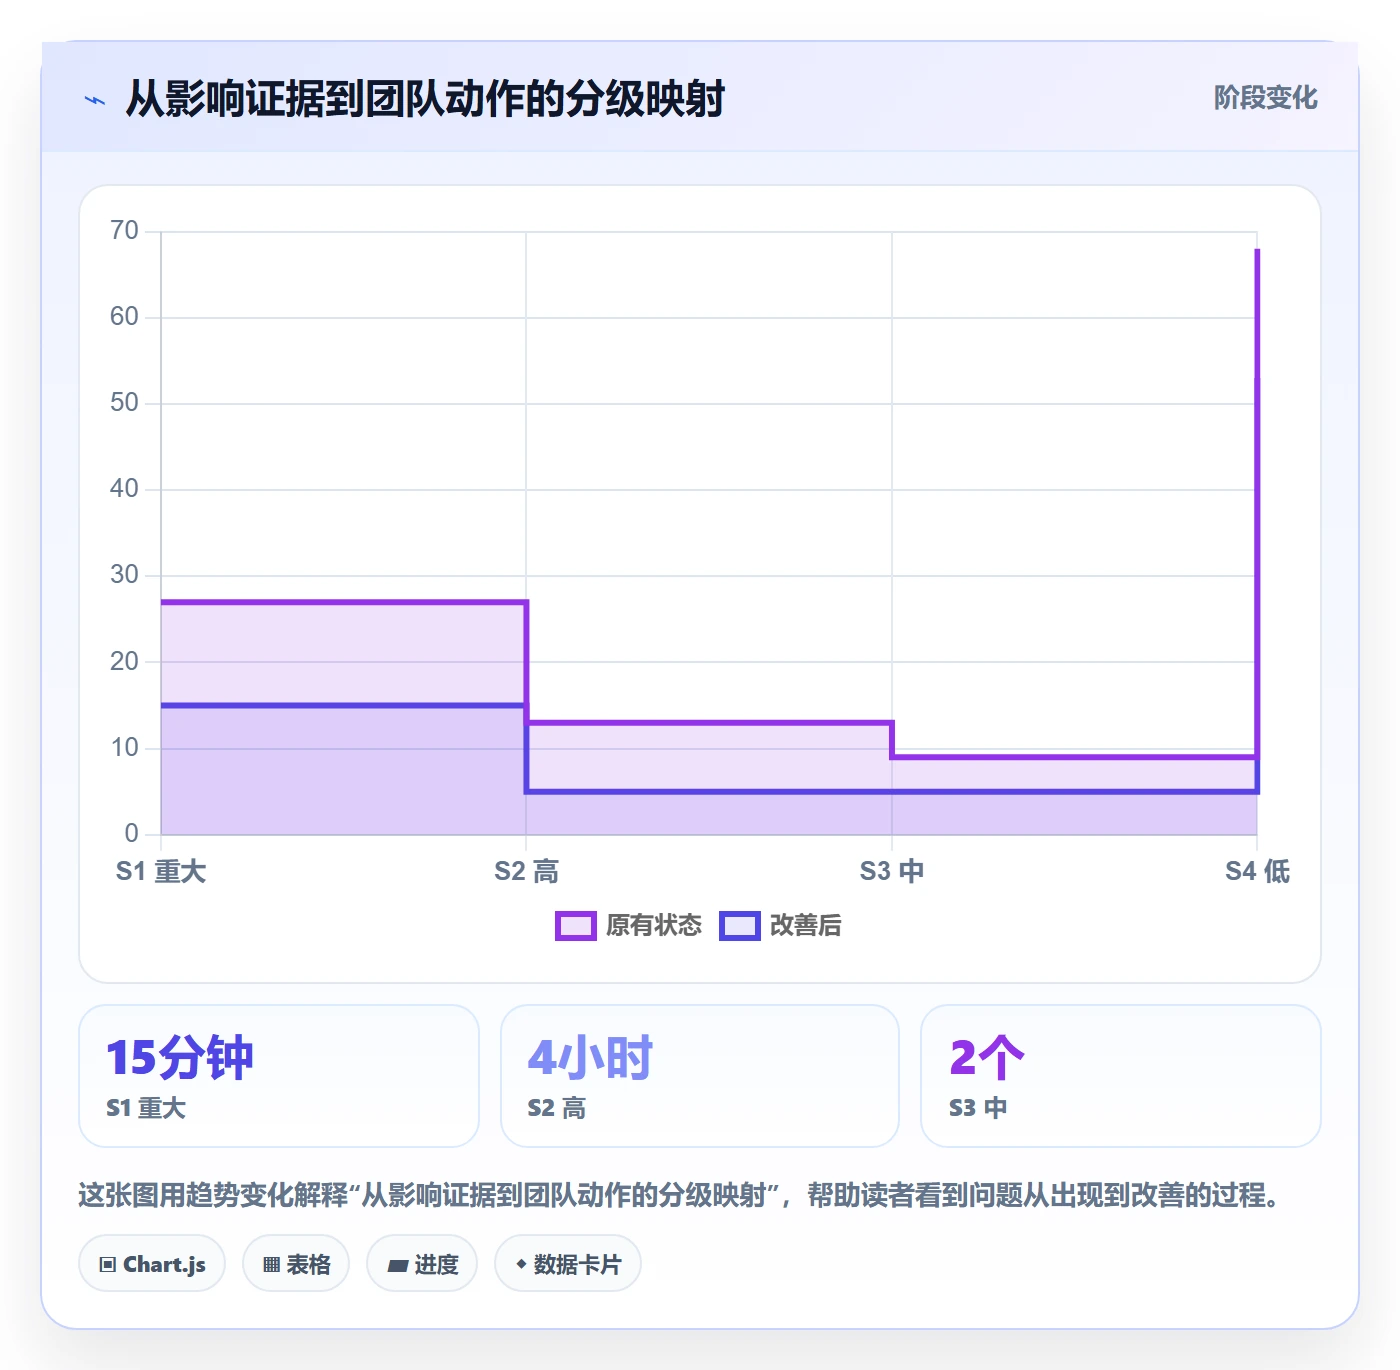The height and width of the screenshot is (1370, 1400).
Task: Click the S4 低 x-axis label
Action: (x=1258, y=872)
